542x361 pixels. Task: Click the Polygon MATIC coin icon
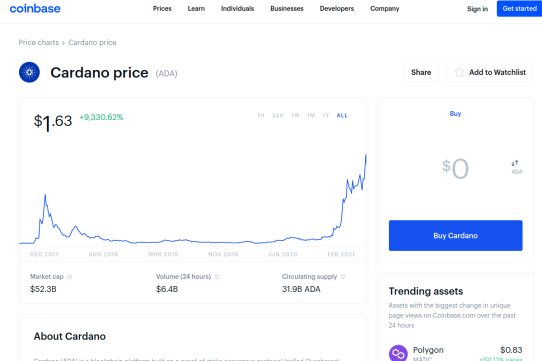pyautogui.click(x=398, y=353)
